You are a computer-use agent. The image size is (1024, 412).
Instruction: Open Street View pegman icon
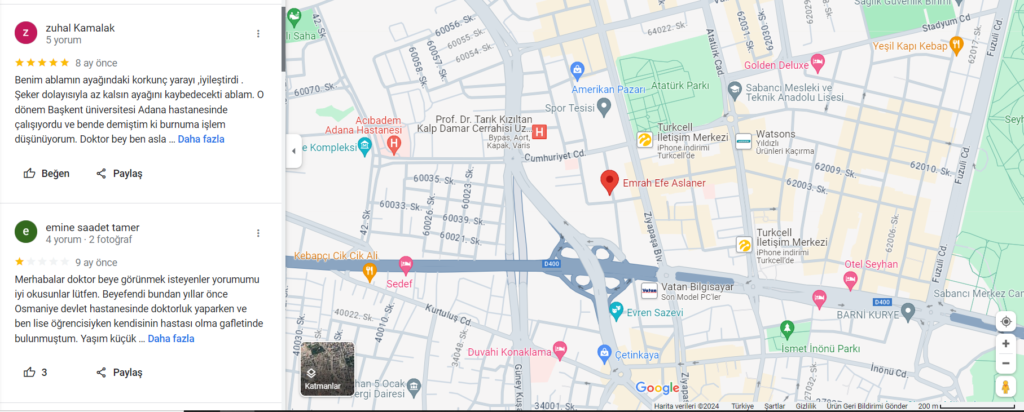1005,387
